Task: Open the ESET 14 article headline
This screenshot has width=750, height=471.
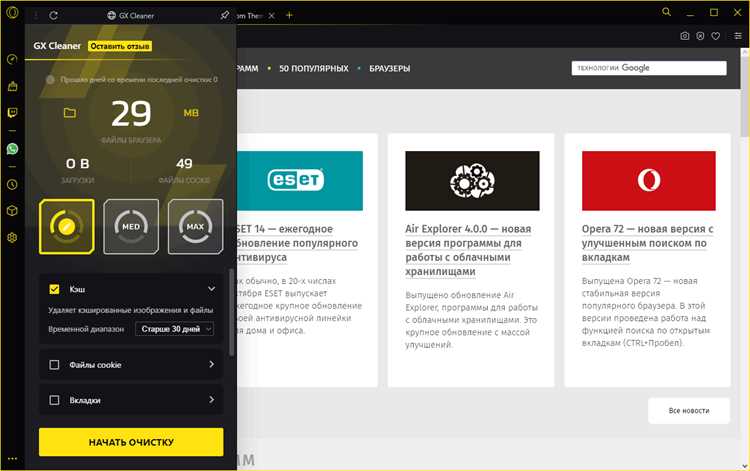Action: [x=297, y=243]
